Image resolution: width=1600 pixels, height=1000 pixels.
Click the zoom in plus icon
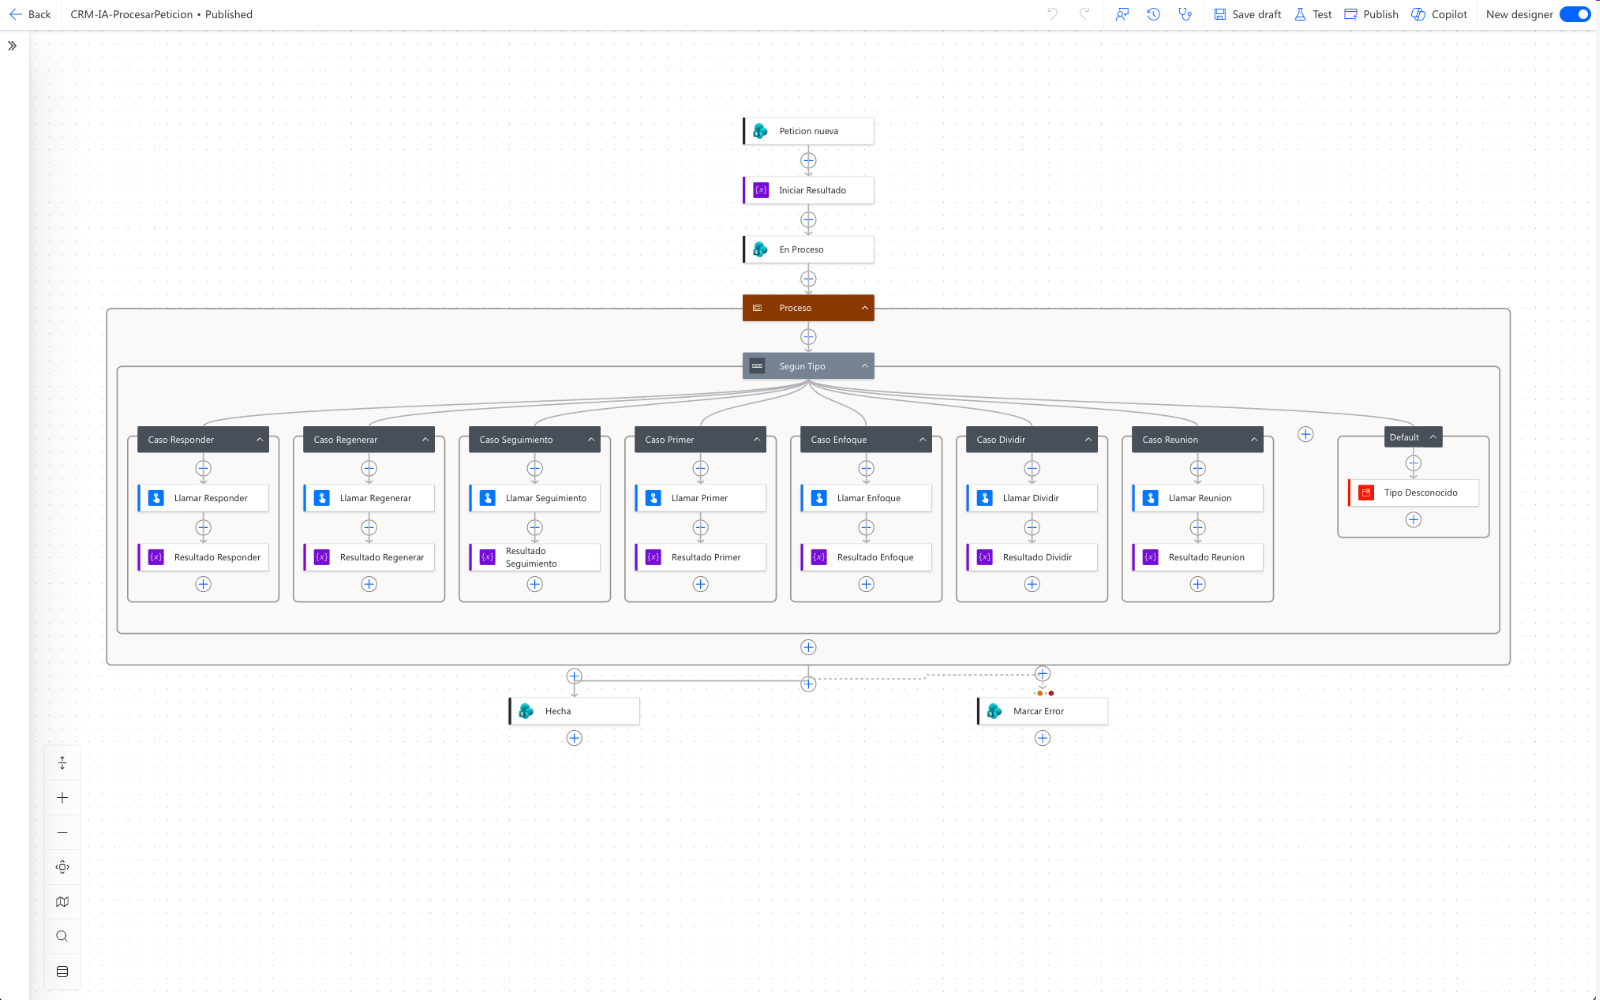[x=62, y=798]
